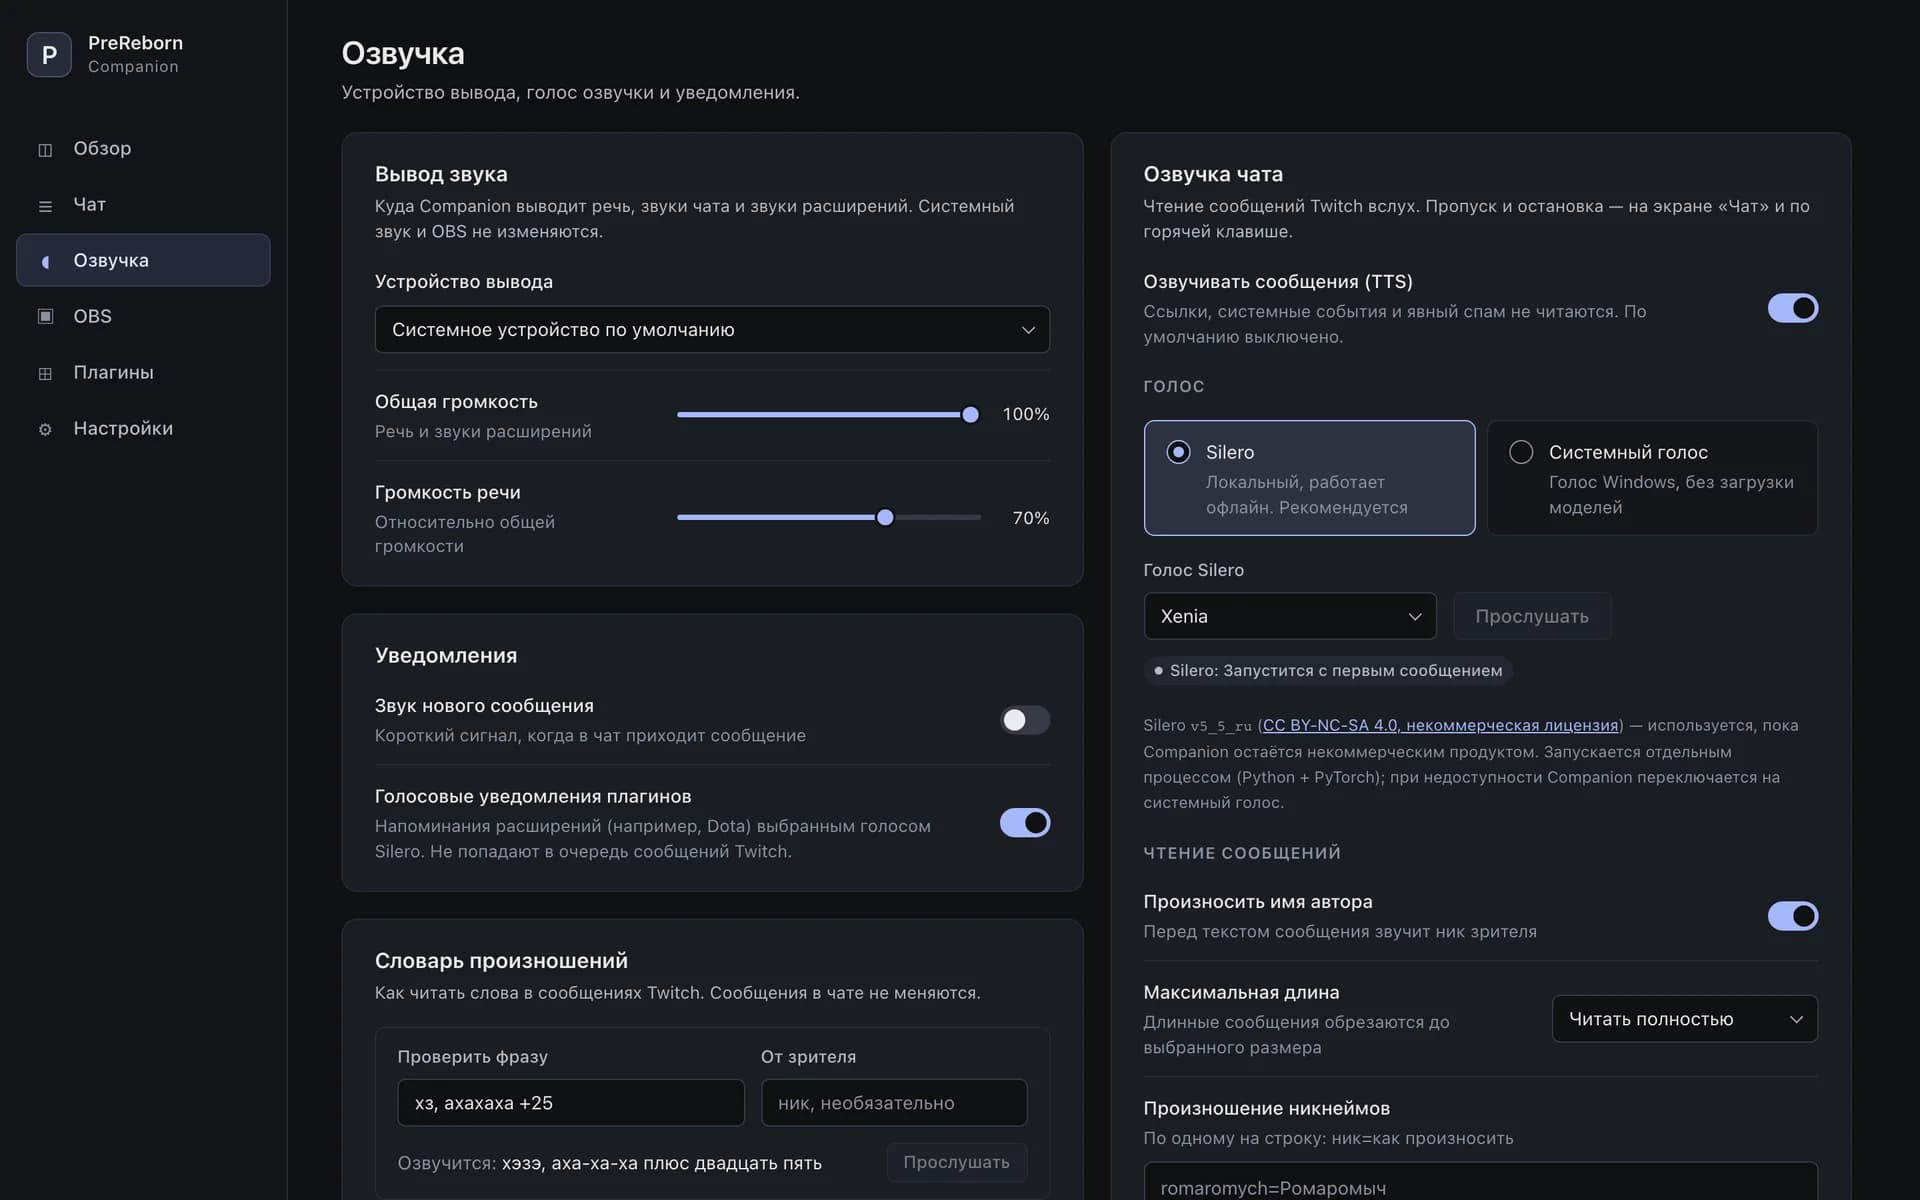Screen dimensions: 1920x1200
Task: Click the PreReborn "P" logo icon
Action: (x=49, y=54)
